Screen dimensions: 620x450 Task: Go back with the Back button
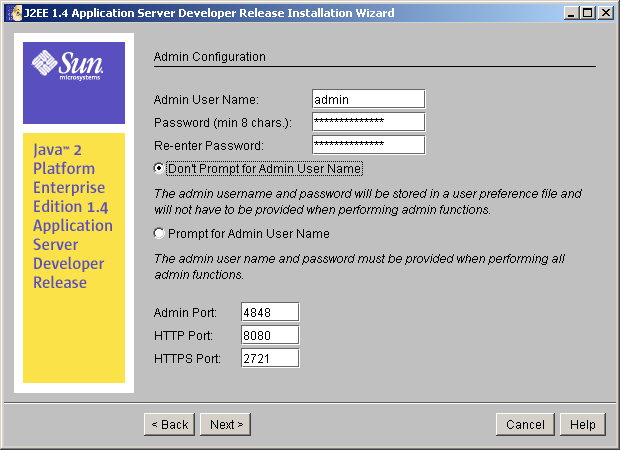coord(169,425)
